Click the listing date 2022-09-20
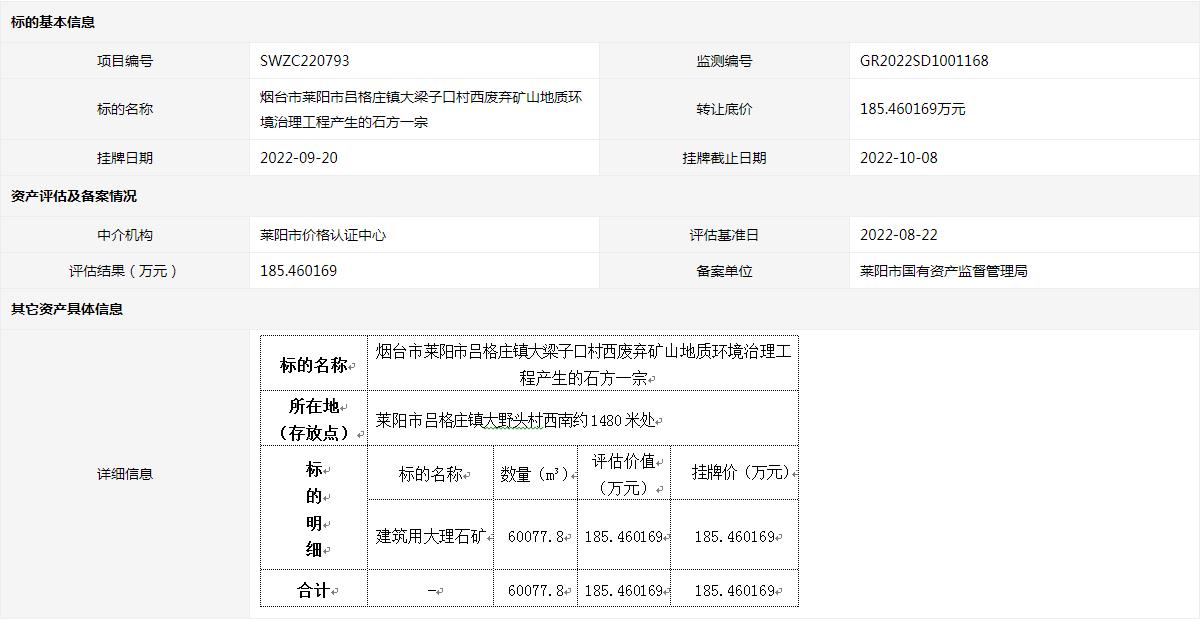This screenshot has height=619, width=1201. click(299, 158)
